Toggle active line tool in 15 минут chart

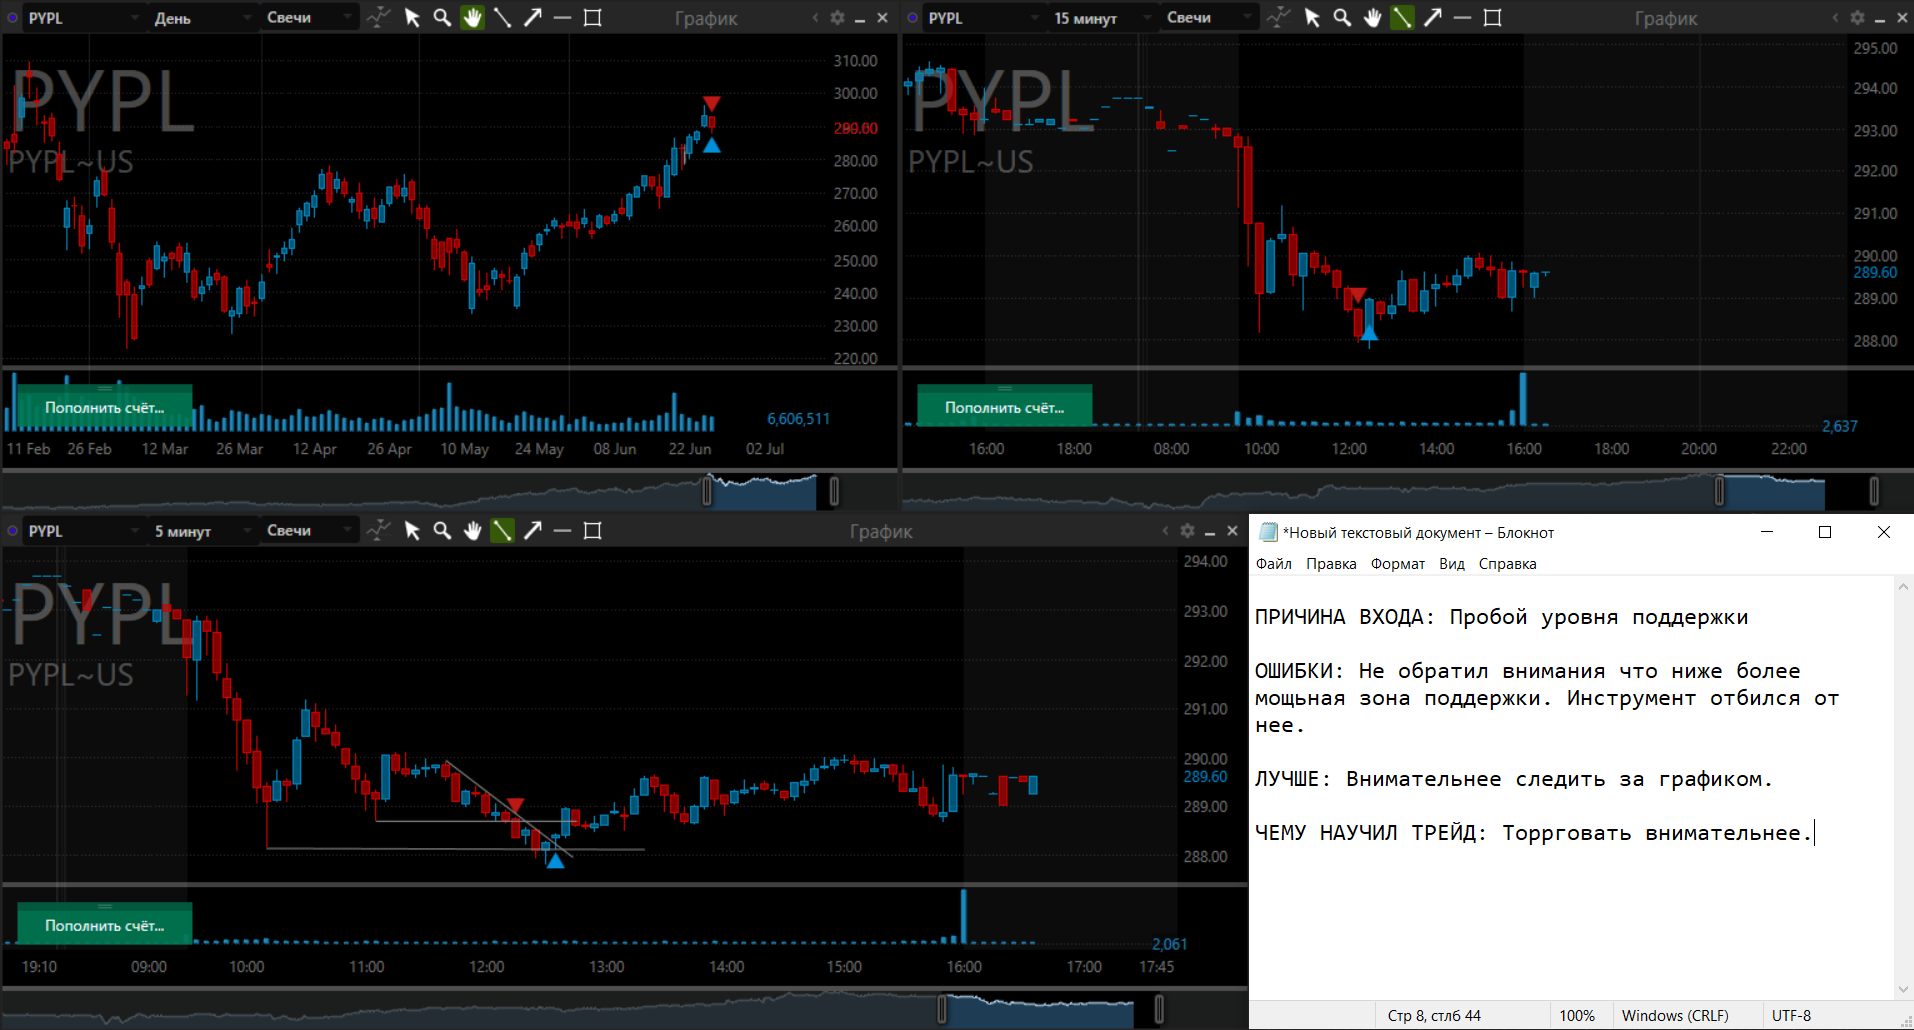click(1402, 17)
